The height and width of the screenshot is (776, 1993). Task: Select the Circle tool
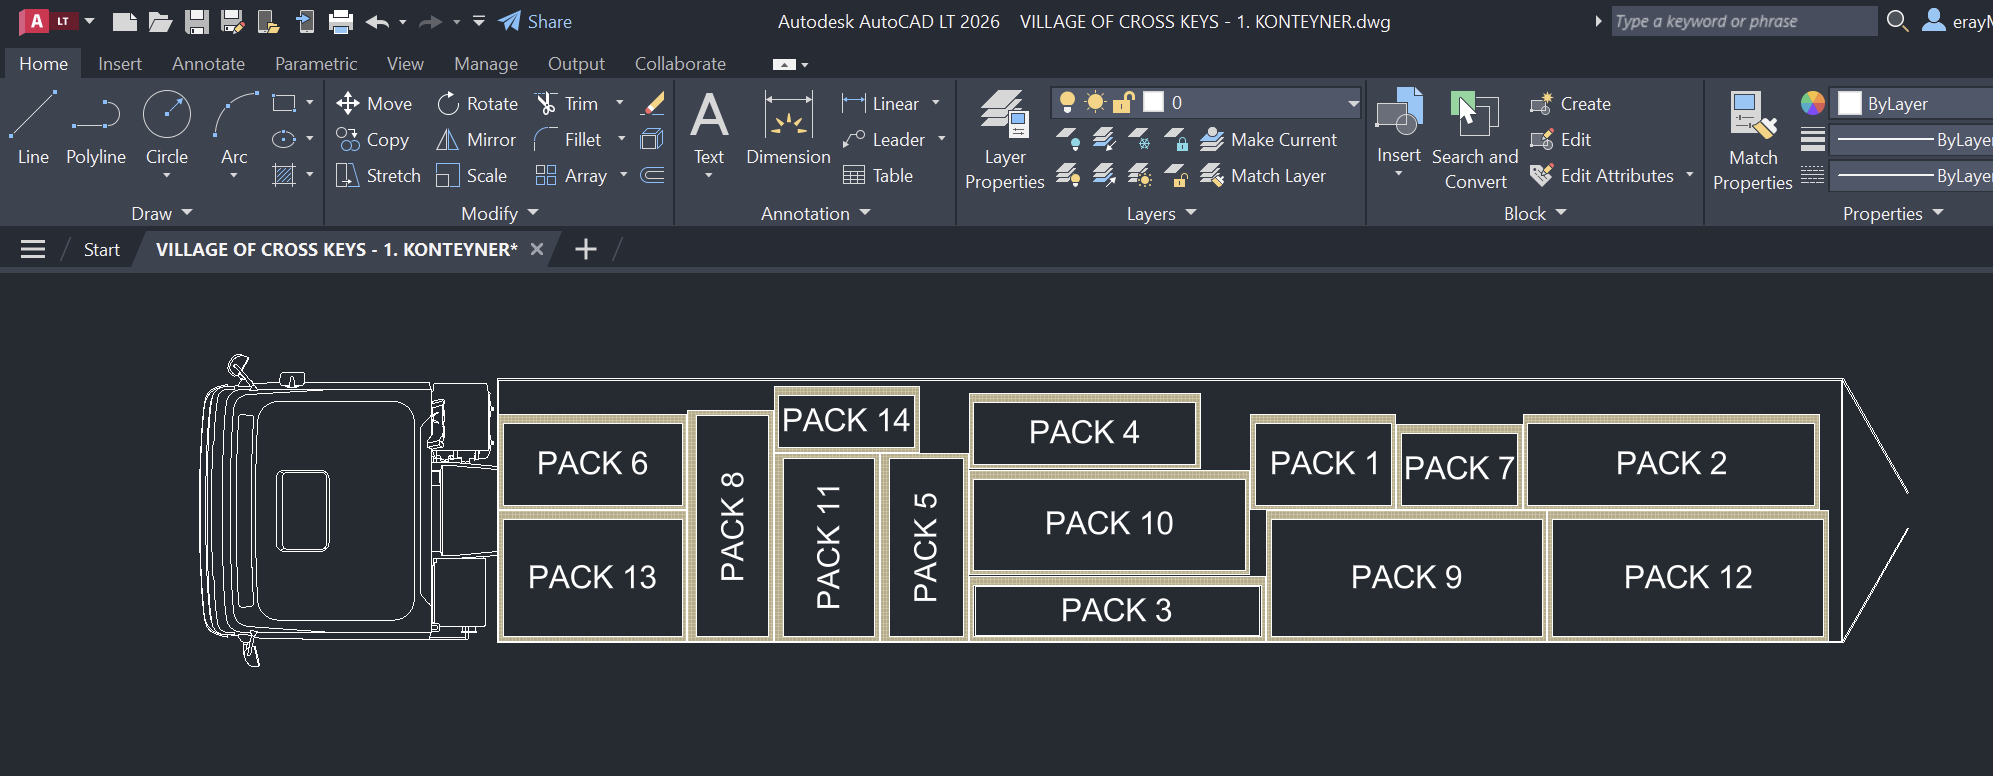[x=166, y=127]
